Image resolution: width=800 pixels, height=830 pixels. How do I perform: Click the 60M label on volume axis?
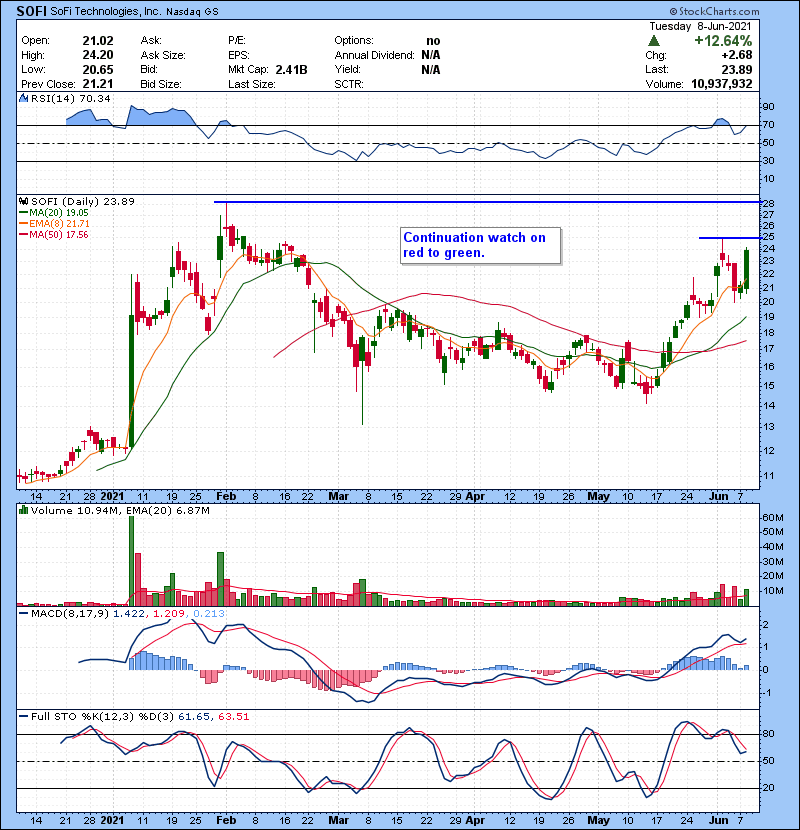772,518
